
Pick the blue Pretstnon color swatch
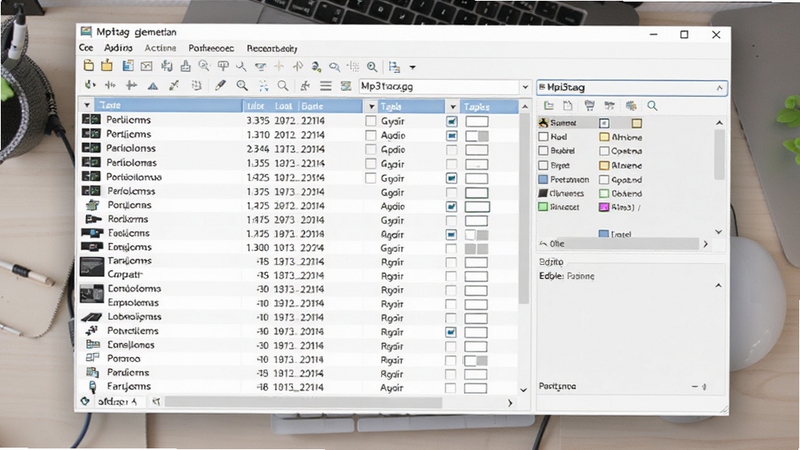(x=543, y=180)
